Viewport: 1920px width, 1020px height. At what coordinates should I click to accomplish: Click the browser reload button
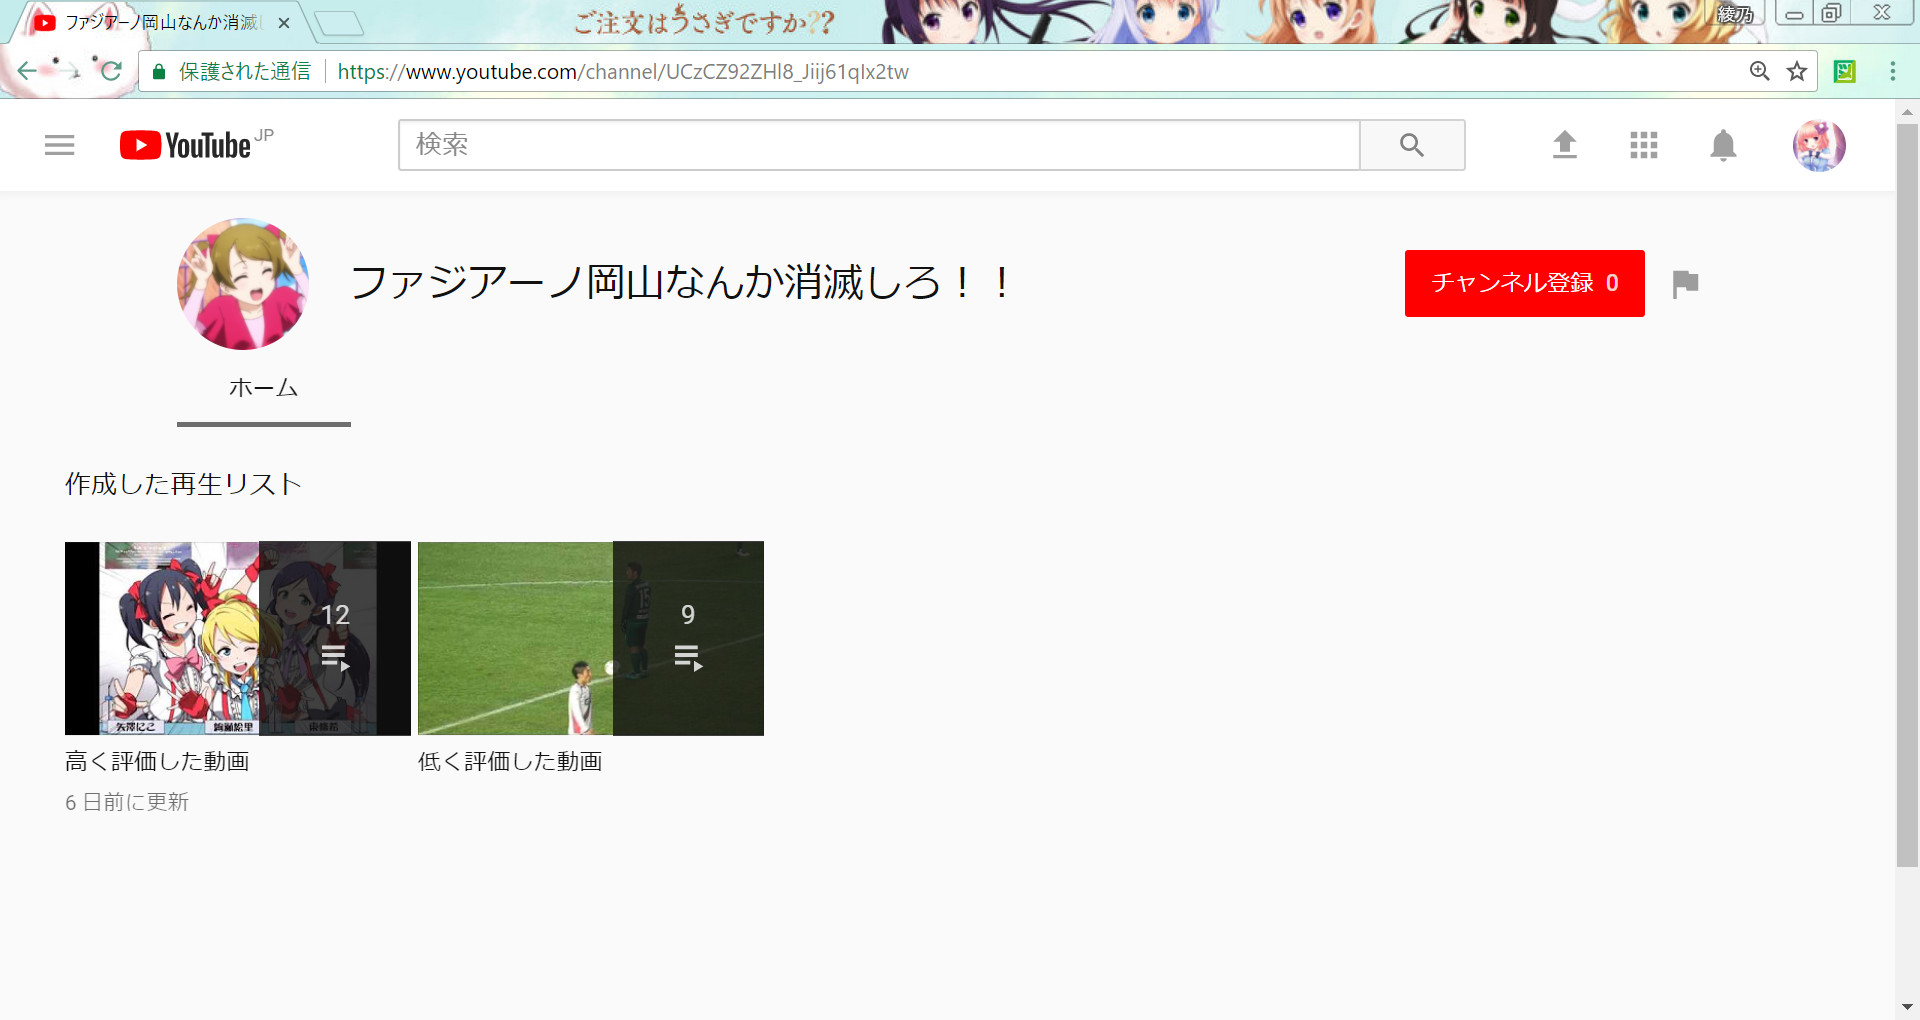point(111,71)
